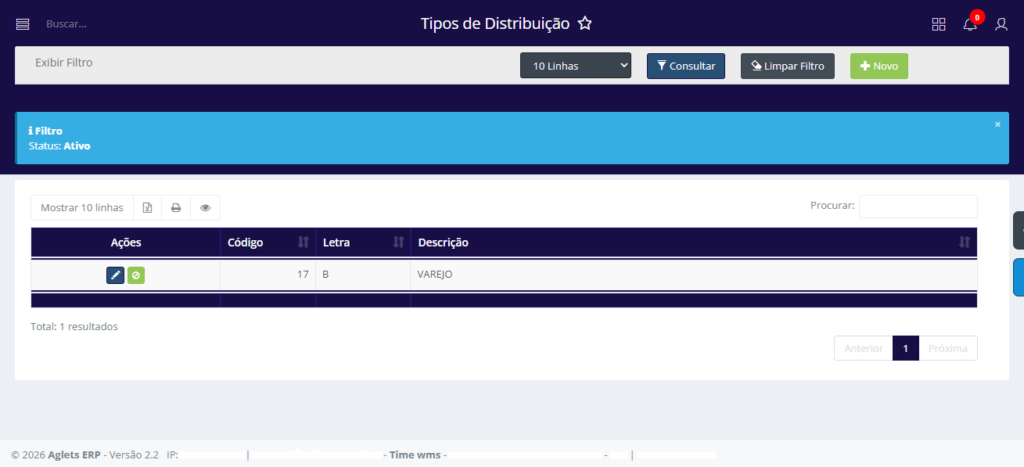Deactivate the VAREJO record with green button

point(136,275)
